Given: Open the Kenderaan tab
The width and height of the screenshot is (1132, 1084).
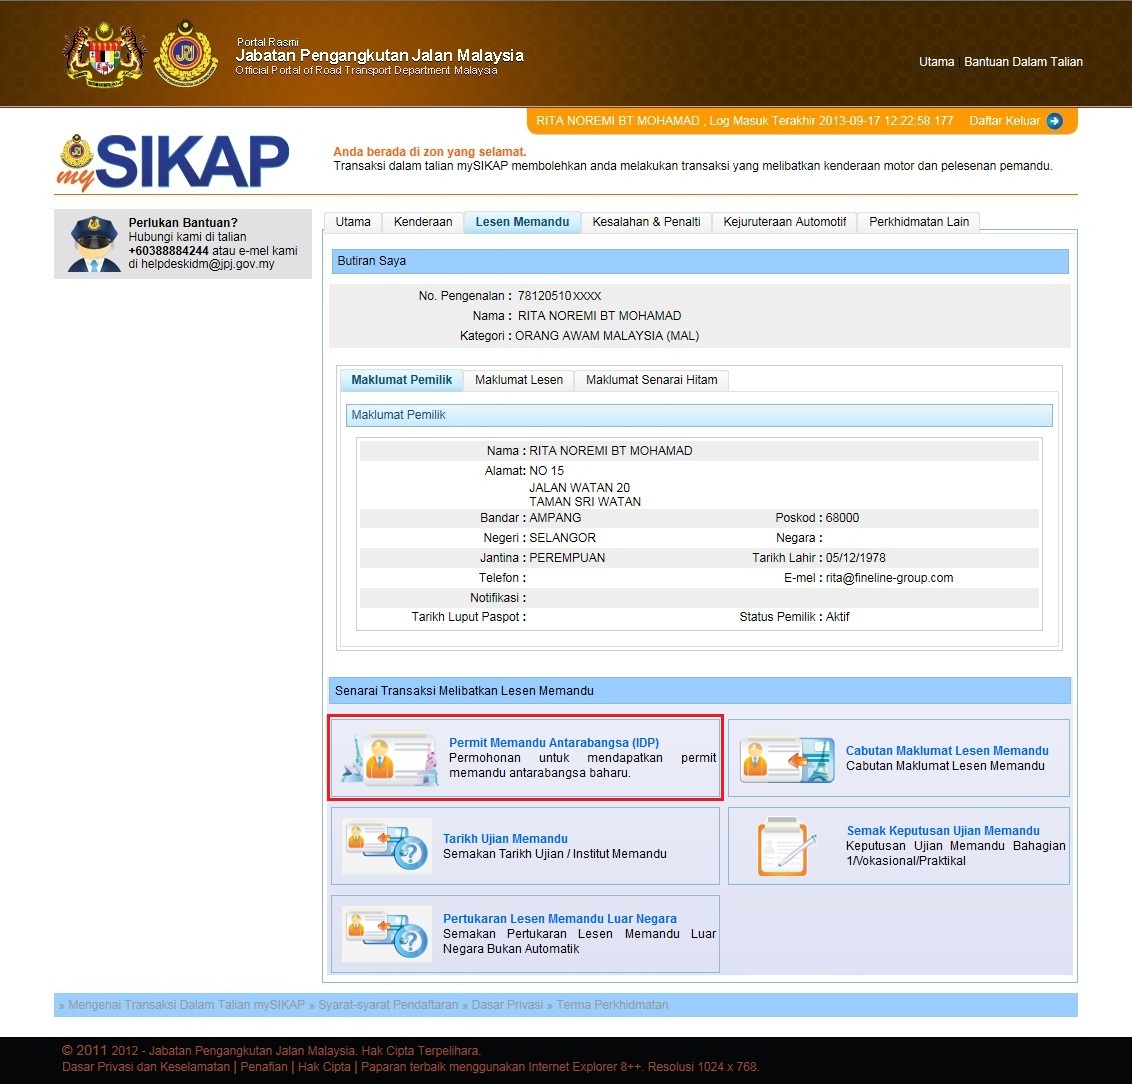Looking at the screenshot, I should (x=422, y=222).
